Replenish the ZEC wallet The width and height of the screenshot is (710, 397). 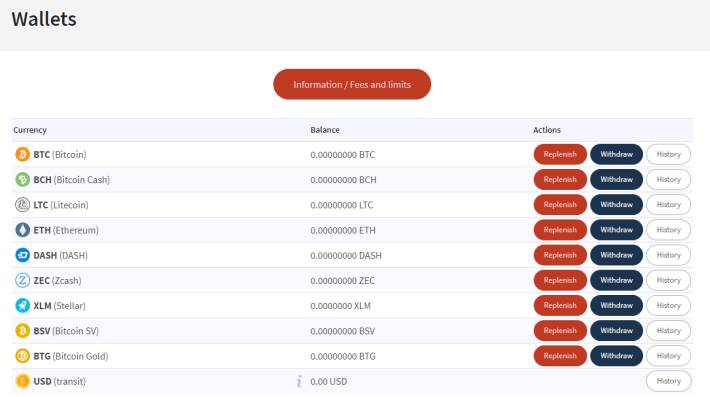click(x=560, y=280)
